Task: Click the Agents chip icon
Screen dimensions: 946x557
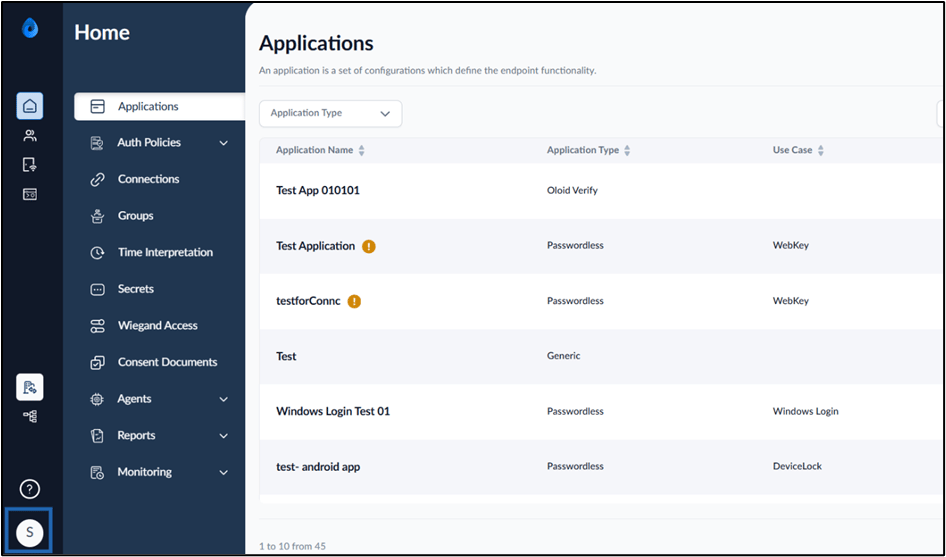Action: pyautogui.click(x=97, y=399)
